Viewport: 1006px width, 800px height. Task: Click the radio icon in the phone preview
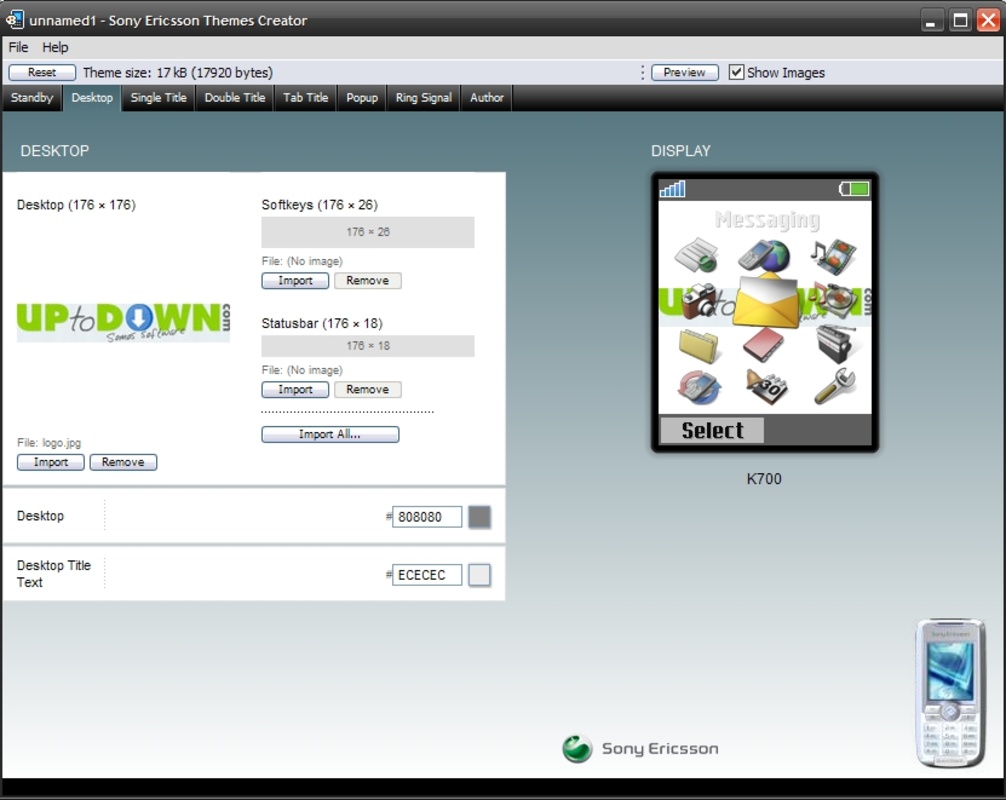pyautogui.click(x=836, y=344)
